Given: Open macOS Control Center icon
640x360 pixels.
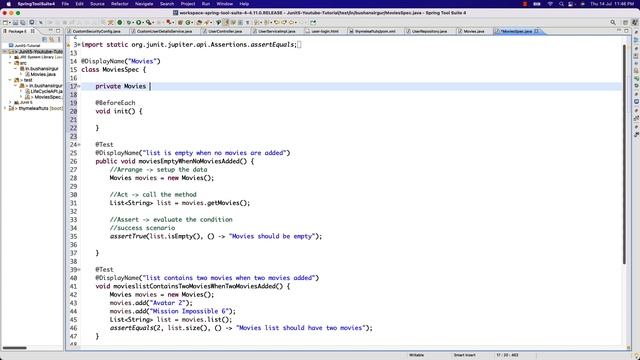Looking at the screenshot, I should coord(571,4).
